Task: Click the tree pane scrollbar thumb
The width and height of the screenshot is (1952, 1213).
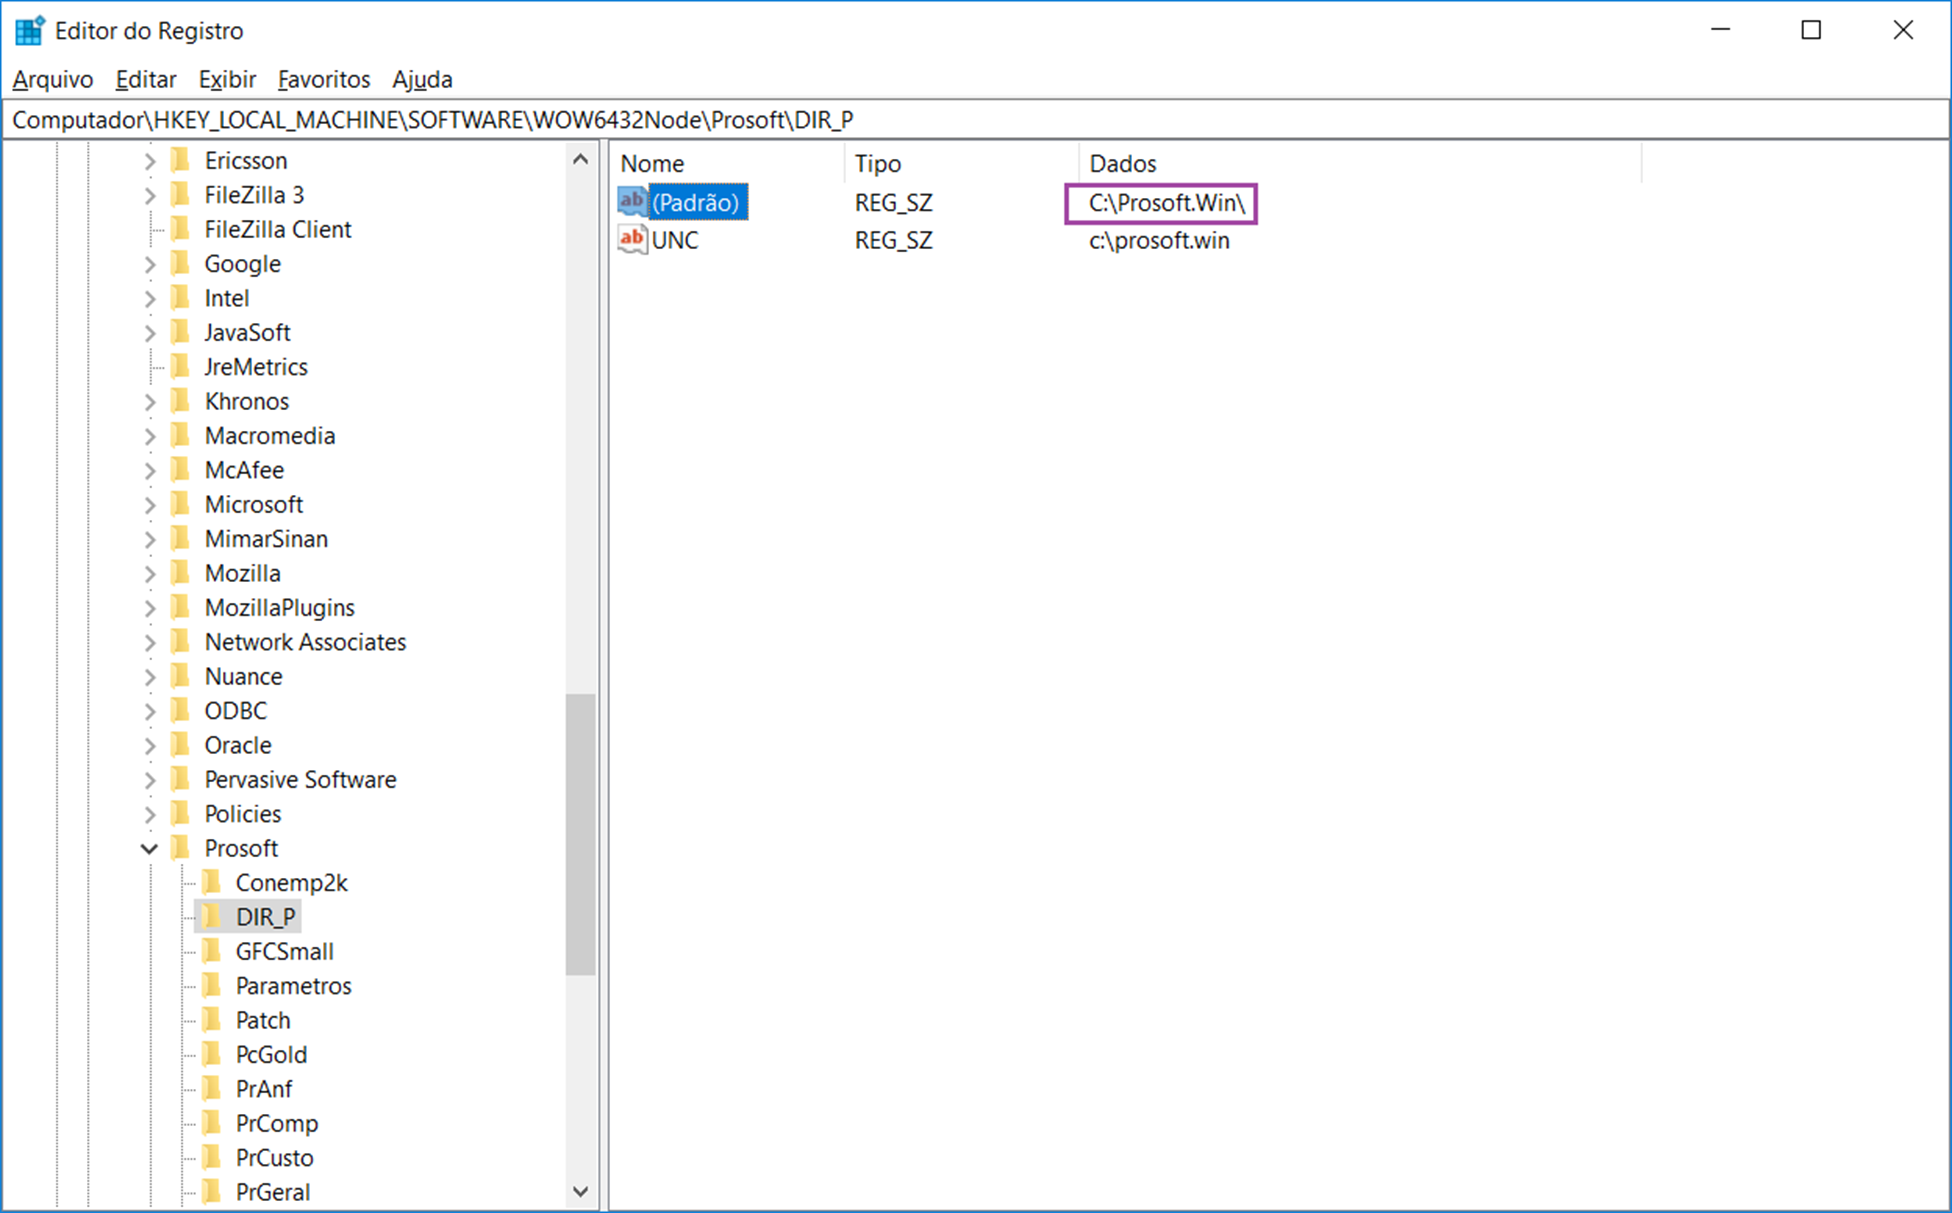Action: point(581,834)
